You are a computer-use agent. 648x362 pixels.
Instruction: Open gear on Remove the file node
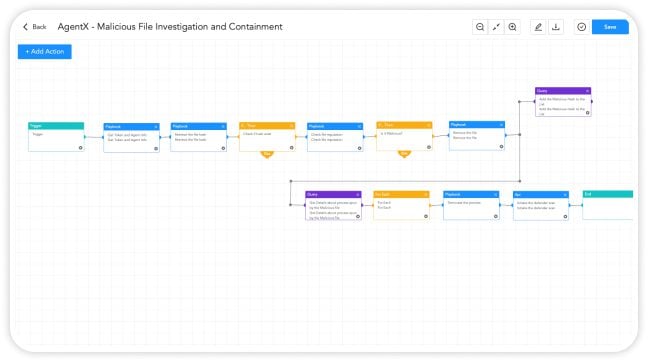[x=501, y=146]
